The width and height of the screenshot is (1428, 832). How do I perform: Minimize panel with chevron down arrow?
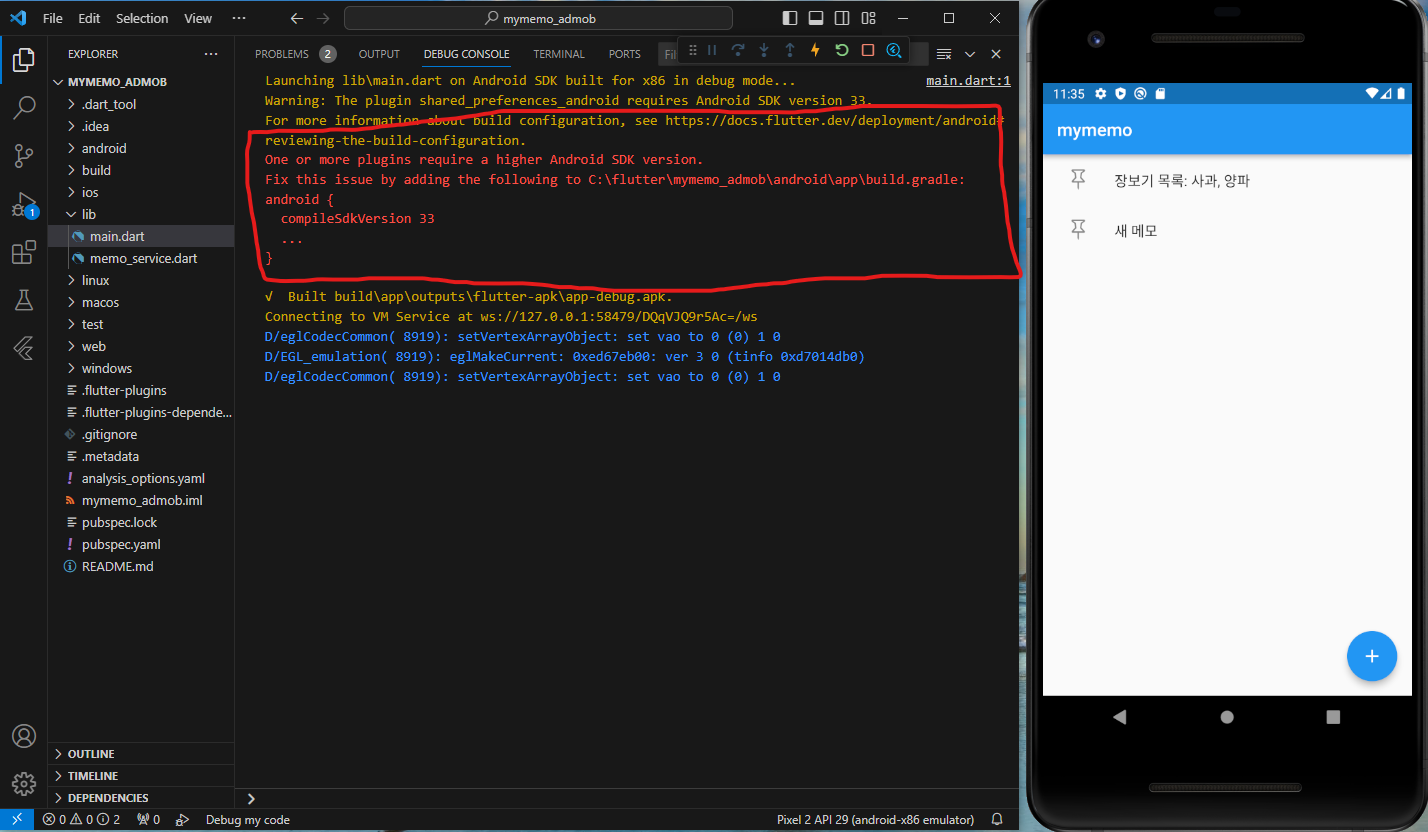[969, 54]
